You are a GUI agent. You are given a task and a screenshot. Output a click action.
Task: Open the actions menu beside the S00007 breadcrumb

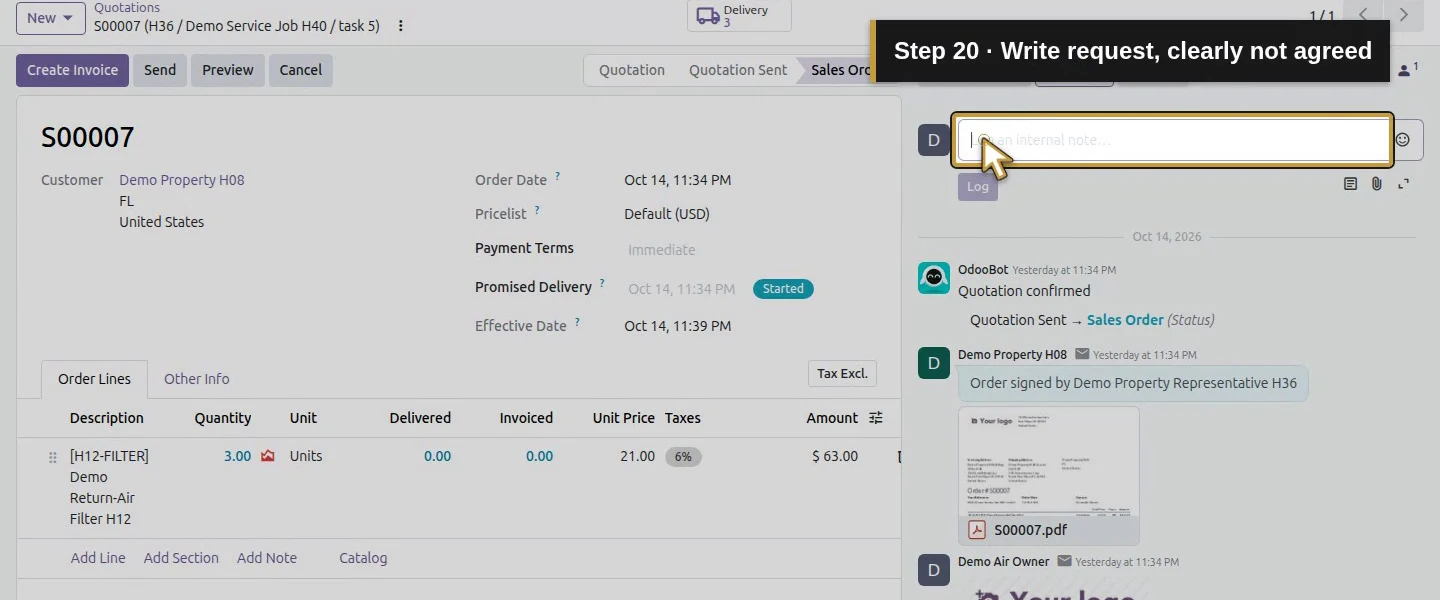401,26
